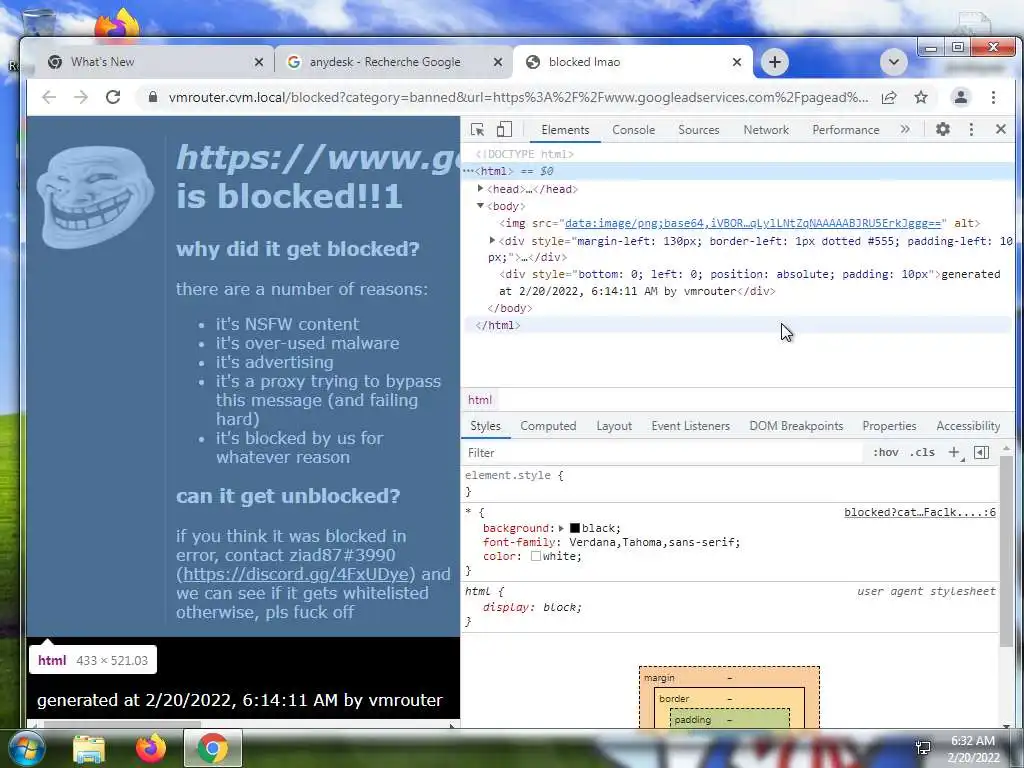Open the DevTools Sources tab
The height and width of the screenshot is (768, 1024).
[x=699, y=130]
